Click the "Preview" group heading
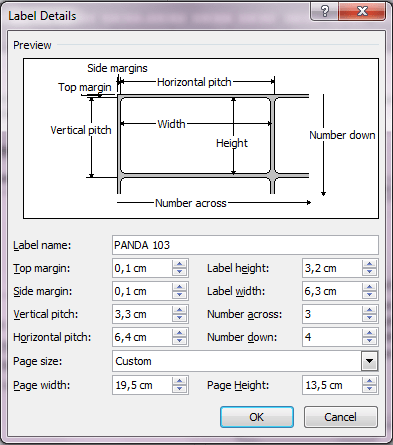393x445 pixels. pyautogui.click(x=32, y=45)
